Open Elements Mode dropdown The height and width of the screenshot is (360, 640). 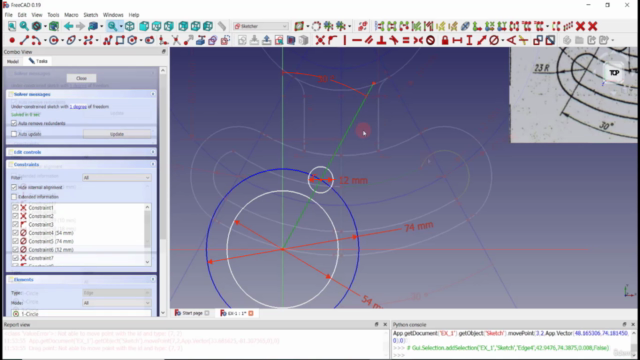pyautogui.click(x=117, y=303)
